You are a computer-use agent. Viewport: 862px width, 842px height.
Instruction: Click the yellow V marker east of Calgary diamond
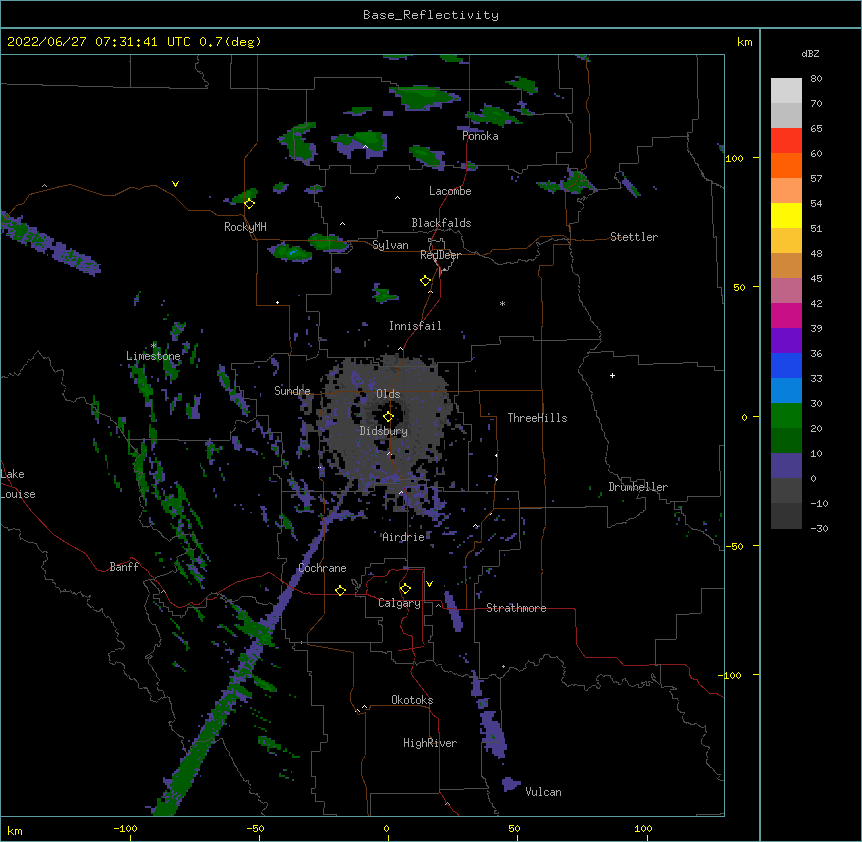click(429, 584)
